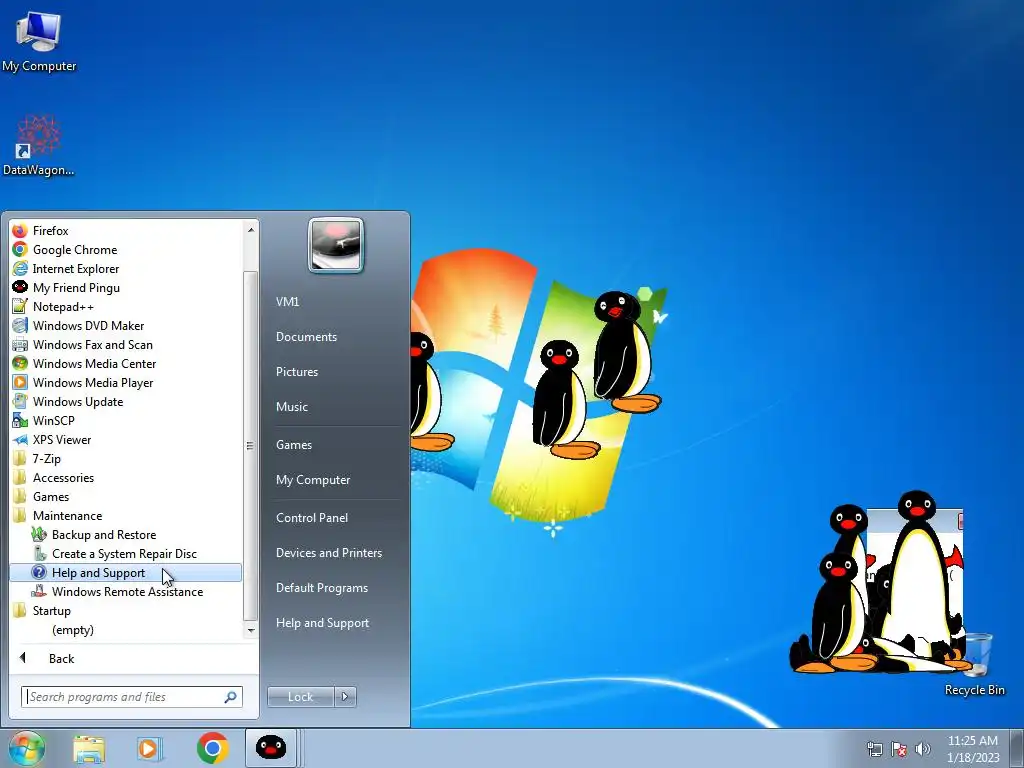Screen dimensions: 1024x768
Task: Click the programs list scroll up arrow
Action: click(250, 229)
